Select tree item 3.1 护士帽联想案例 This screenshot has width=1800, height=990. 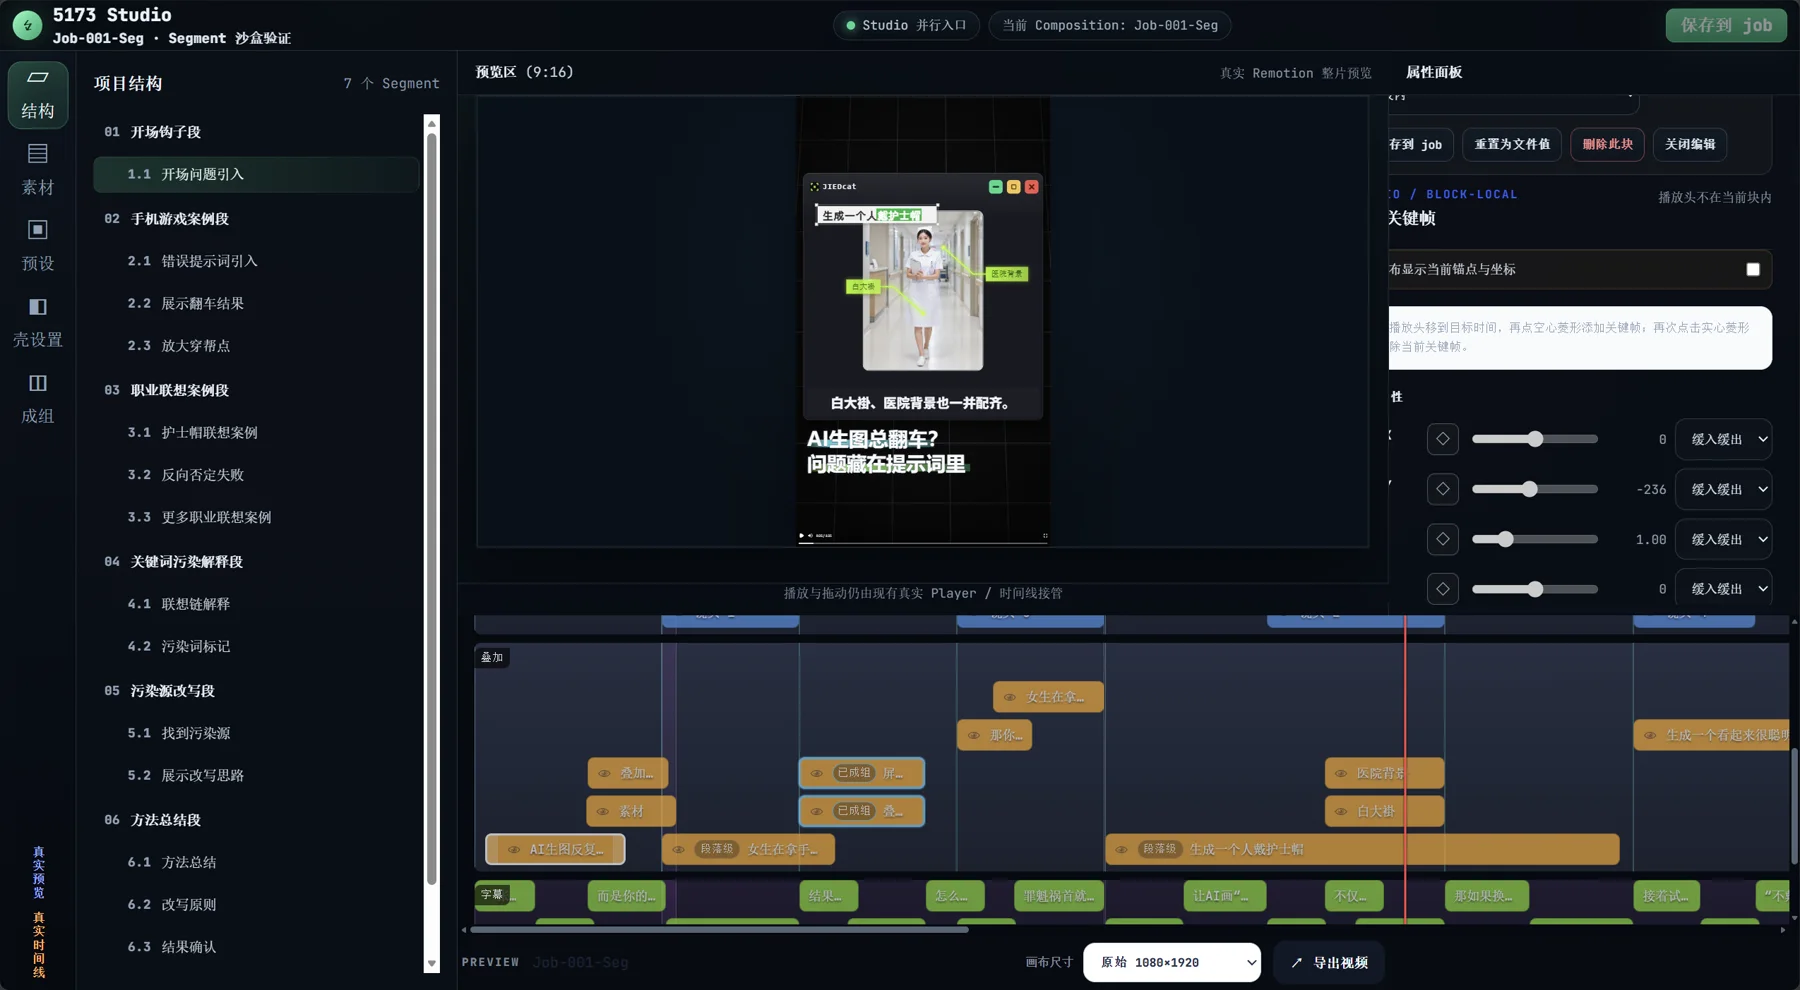click(x=256, y=432)
